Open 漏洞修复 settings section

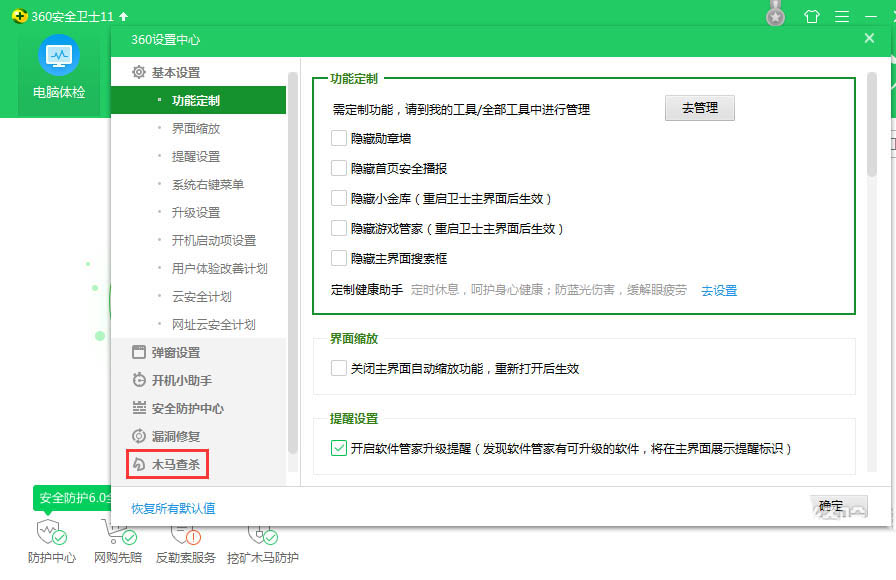pyautogui.click(x=175, y=436)
